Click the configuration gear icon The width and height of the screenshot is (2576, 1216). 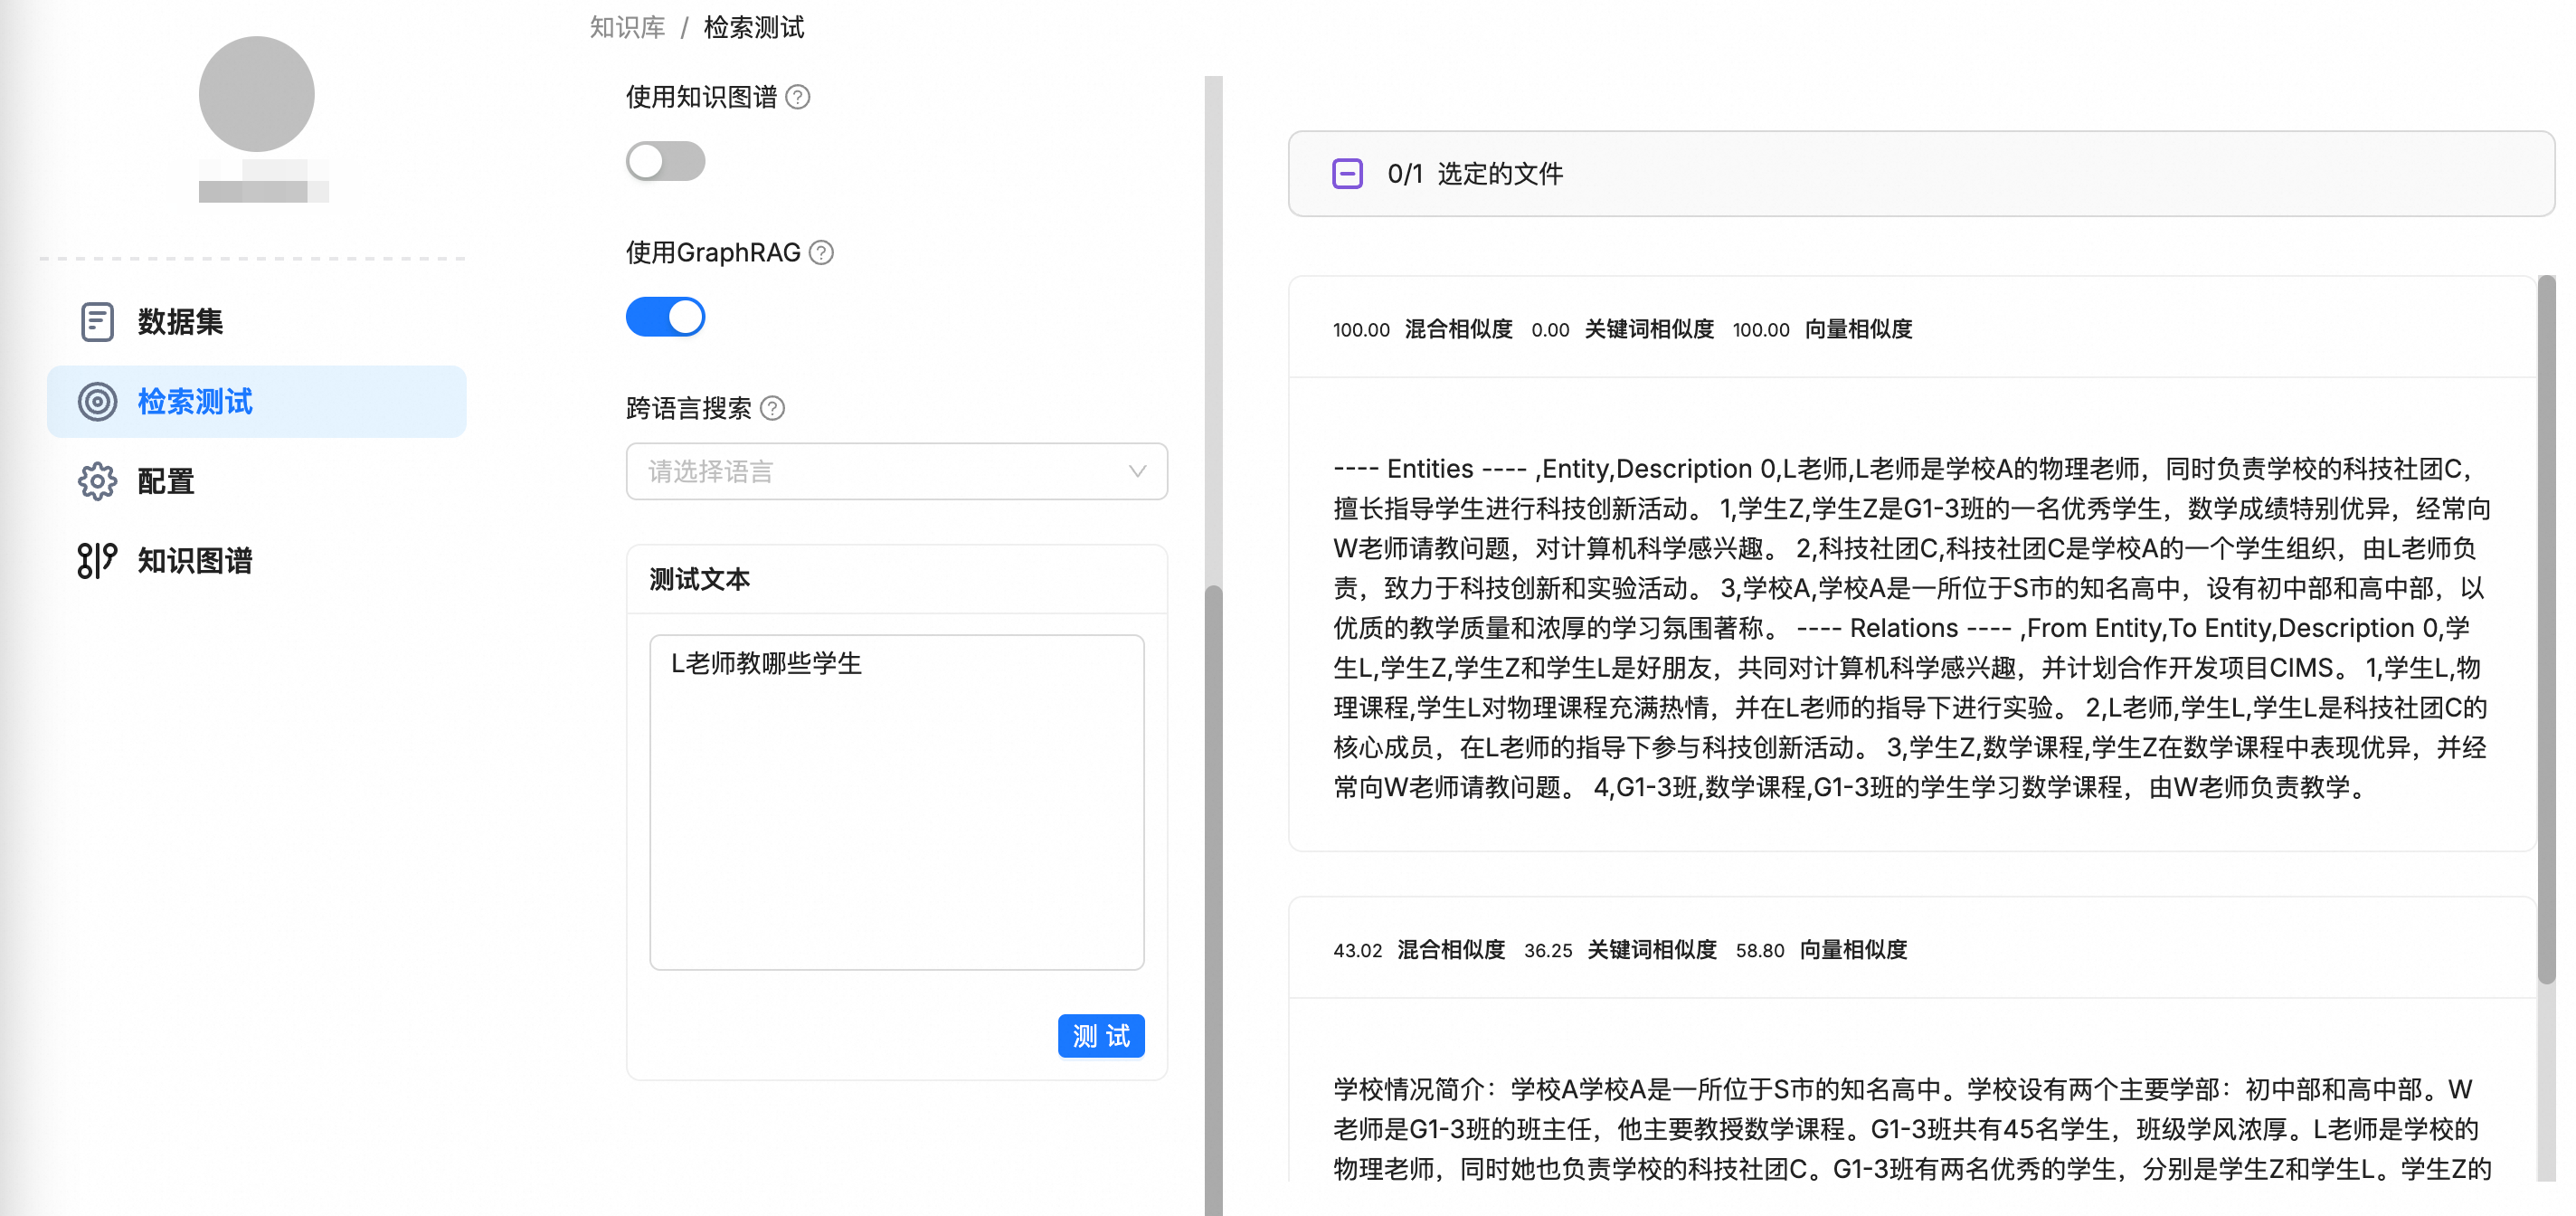(x=97, y=481)
